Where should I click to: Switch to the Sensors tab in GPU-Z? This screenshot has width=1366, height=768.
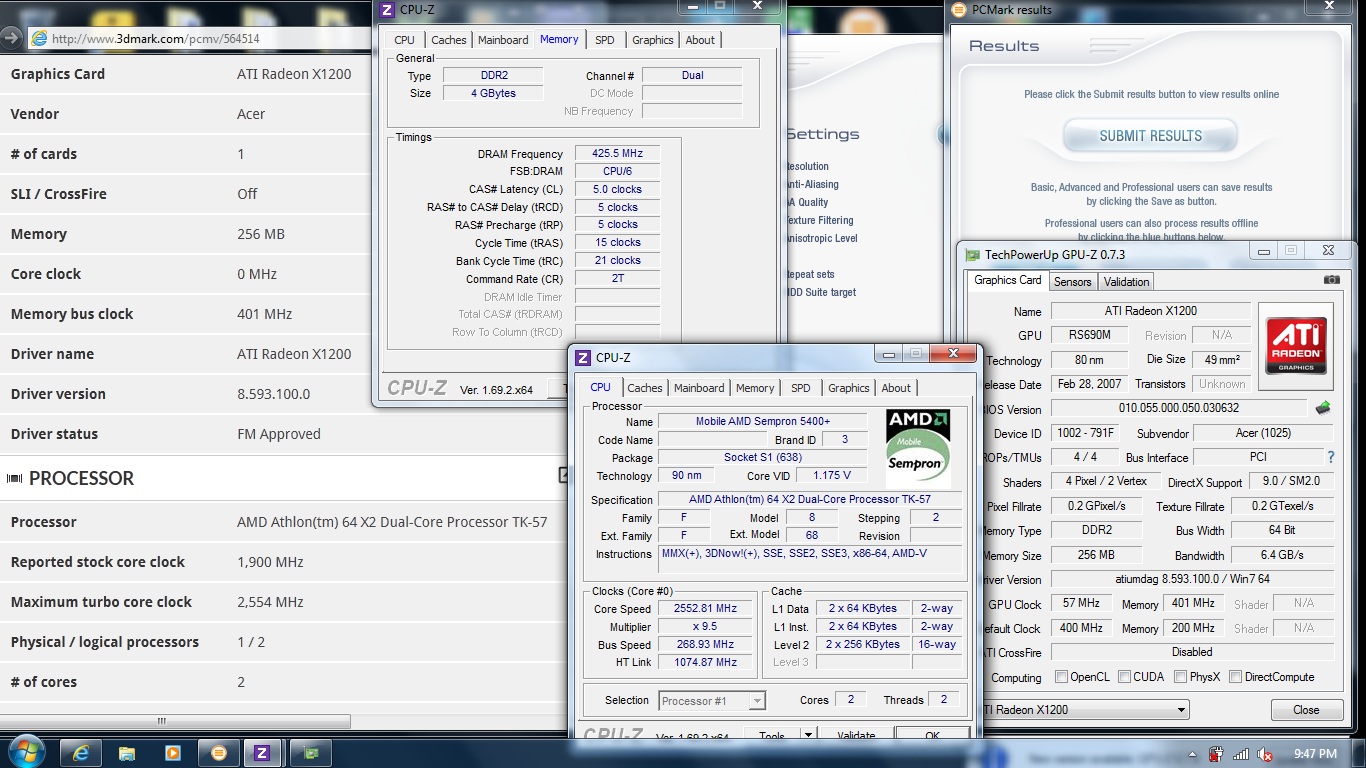[x=1073, y=282]
